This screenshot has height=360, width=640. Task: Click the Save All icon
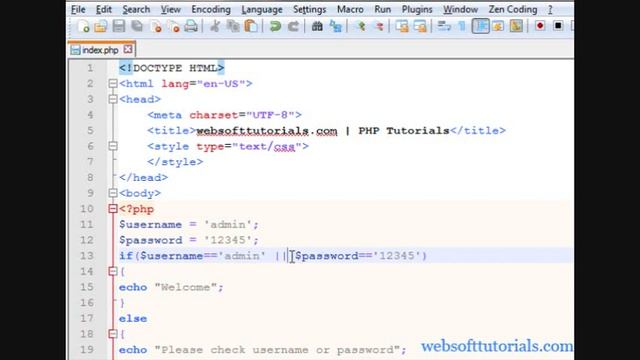tap(137, 27)
